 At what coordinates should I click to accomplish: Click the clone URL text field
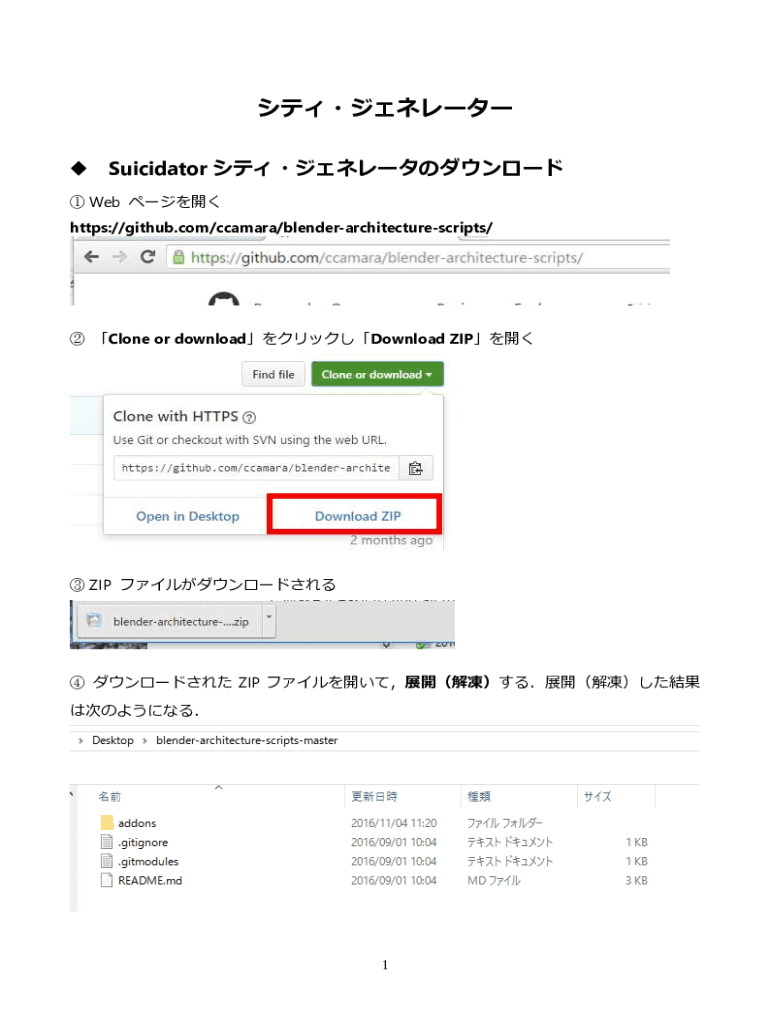(x=256, y=467)
